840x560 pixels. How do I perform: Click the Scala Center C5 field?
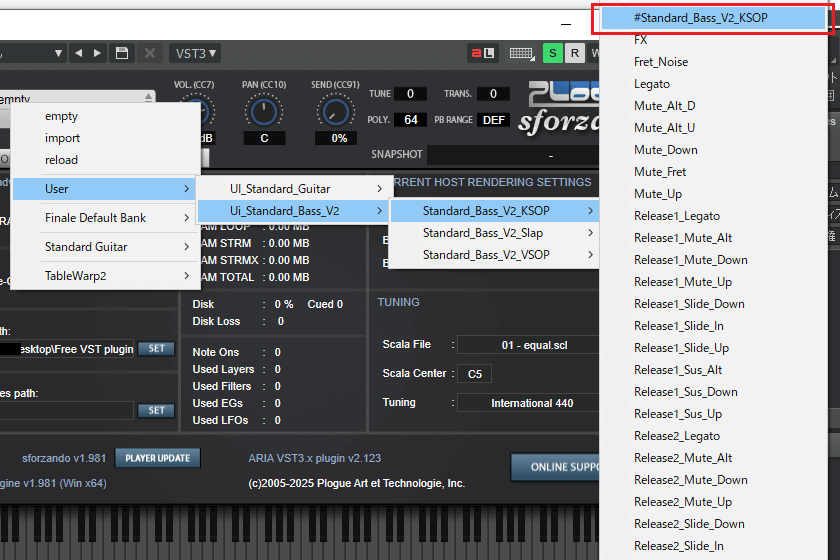point(475,374)
